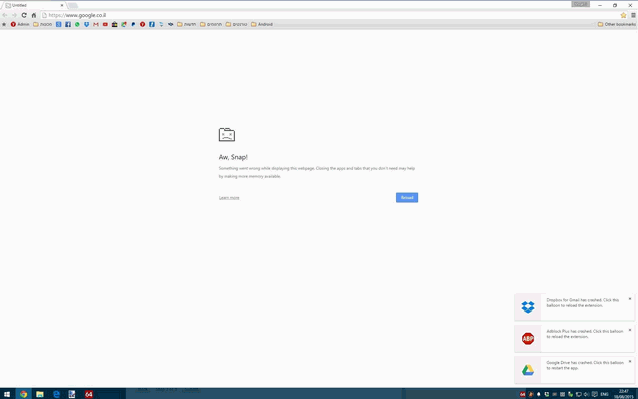Click Dropbox for Gmail crashed notification
This screenshot has height=399, width=638.
pyautogui.click(x=574, y=307)
